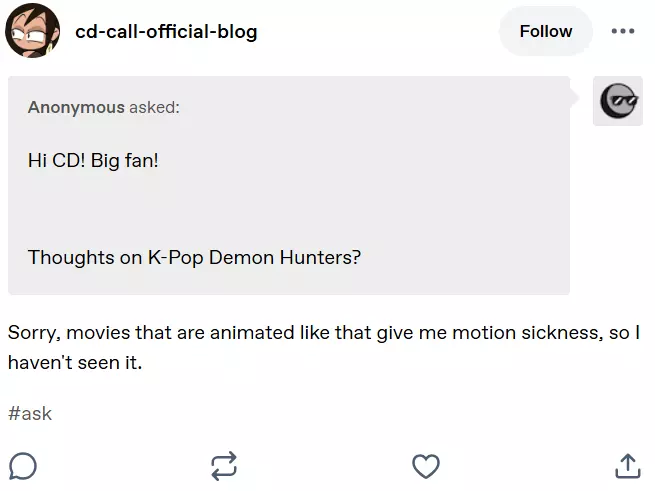Image resolution: width=655 pixels, height=491 pixels.
Task: Click the 'Hi CD! Big fan!' line
Action: (93, 160)
